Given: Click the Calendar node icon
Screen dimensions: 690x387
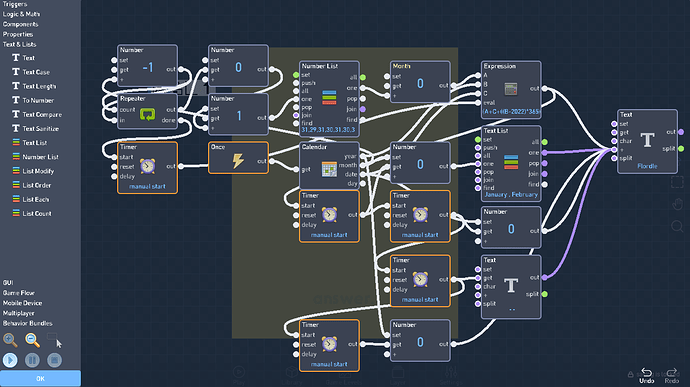Looking at the screenshot, I should [329, 169].
